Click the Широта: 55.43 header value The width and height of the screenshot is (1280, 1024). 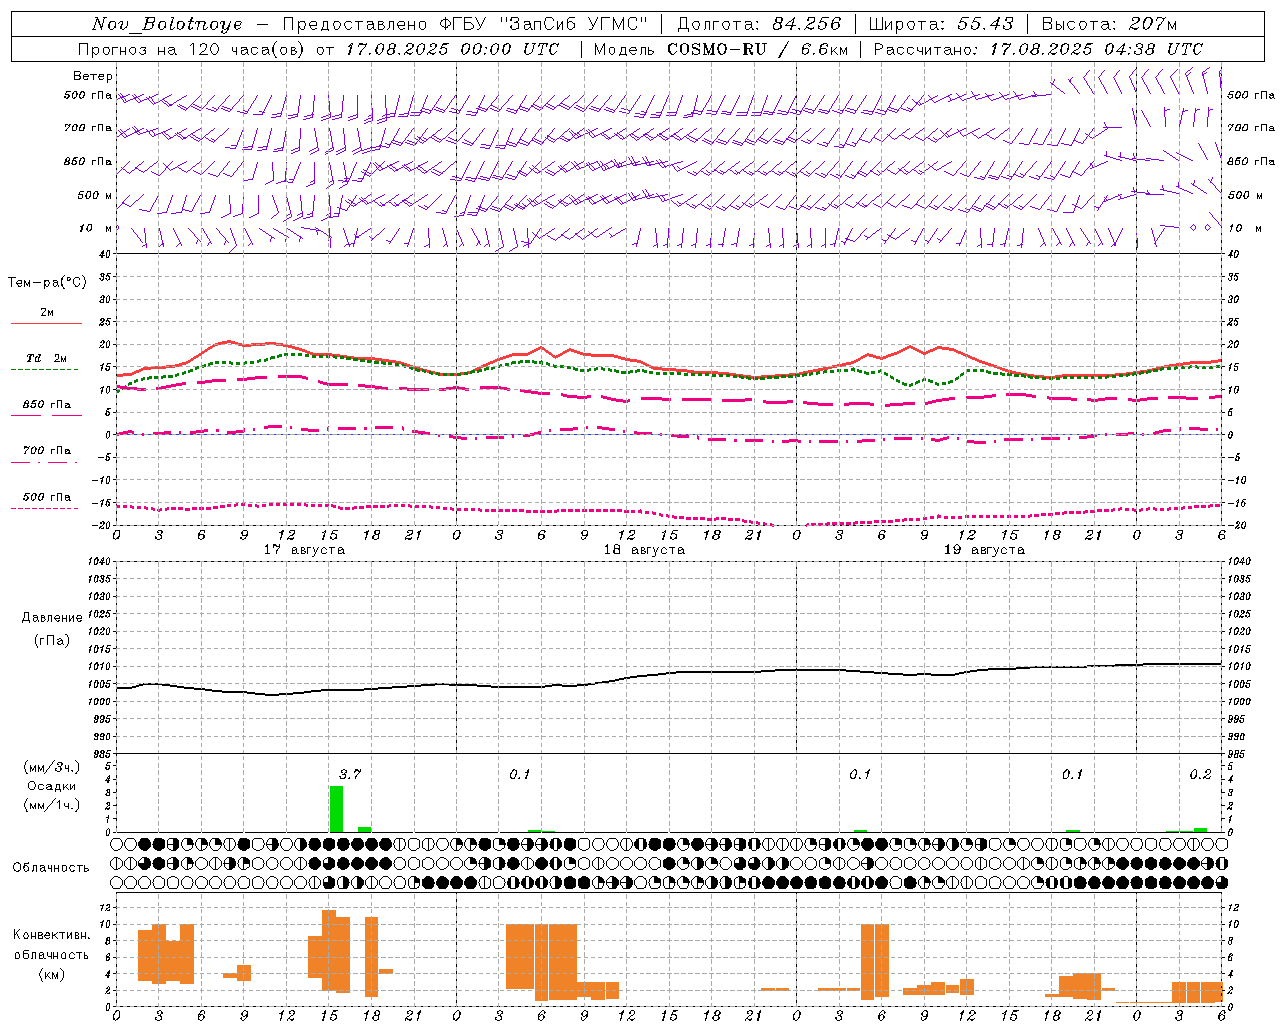[941, 24]
